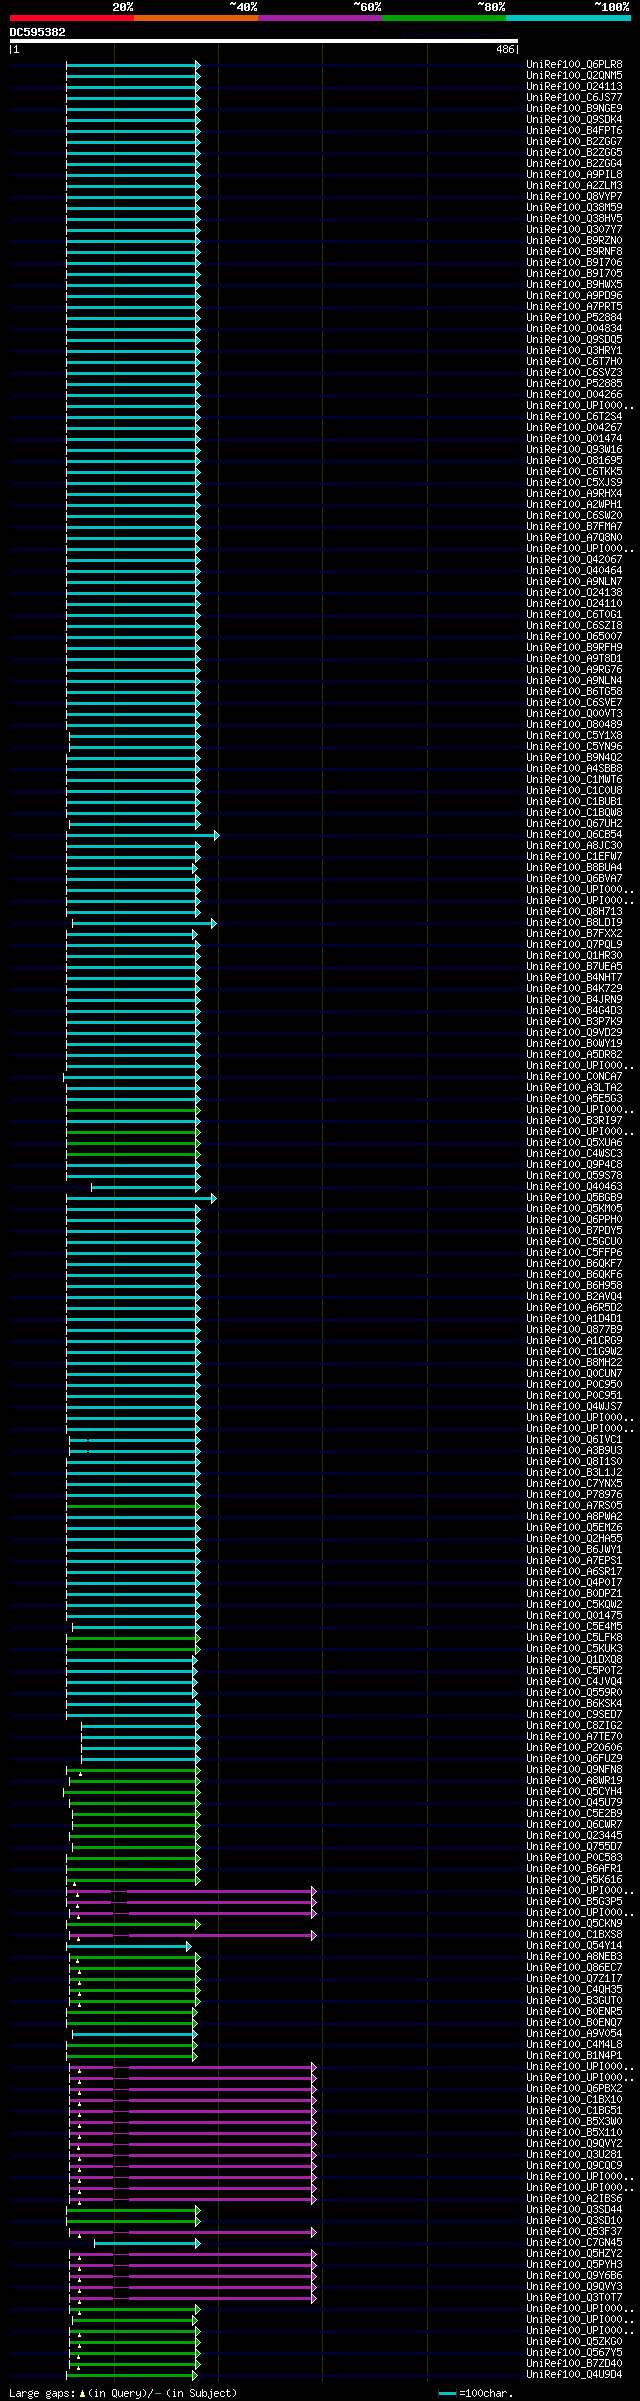Viewport: 640px width, 2401px height.
Task: Click the cyan alignment bar for C7GN45
Action: pos(147,2243)
